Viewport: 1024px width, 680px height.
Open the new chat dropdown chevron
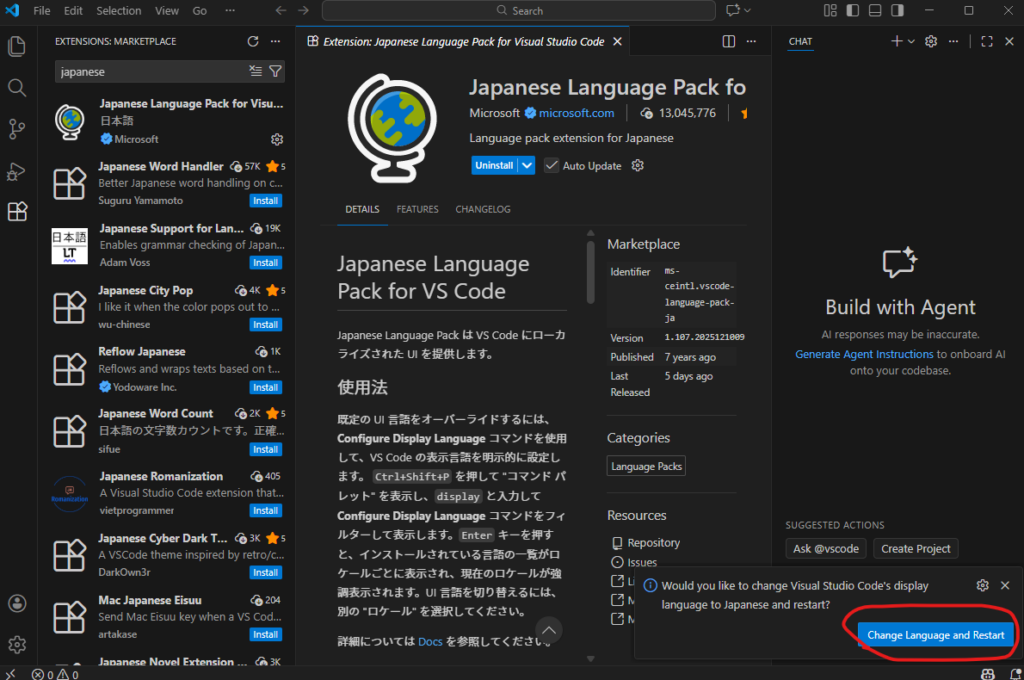(911, 41)
